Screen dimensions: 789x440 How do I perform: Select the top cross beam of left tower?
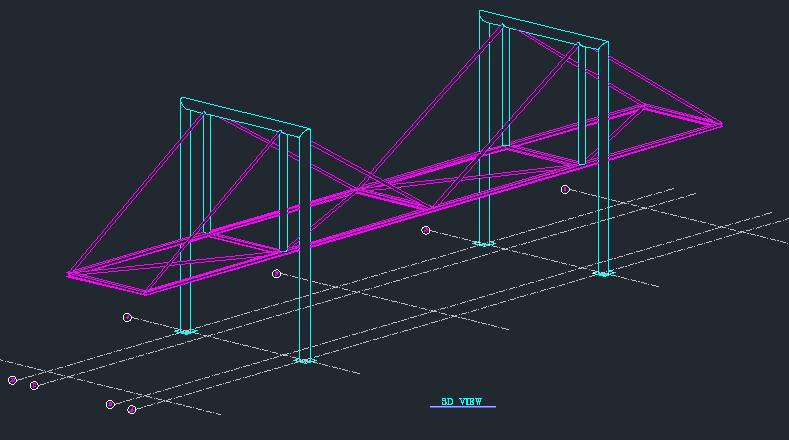tap(245, 116)
